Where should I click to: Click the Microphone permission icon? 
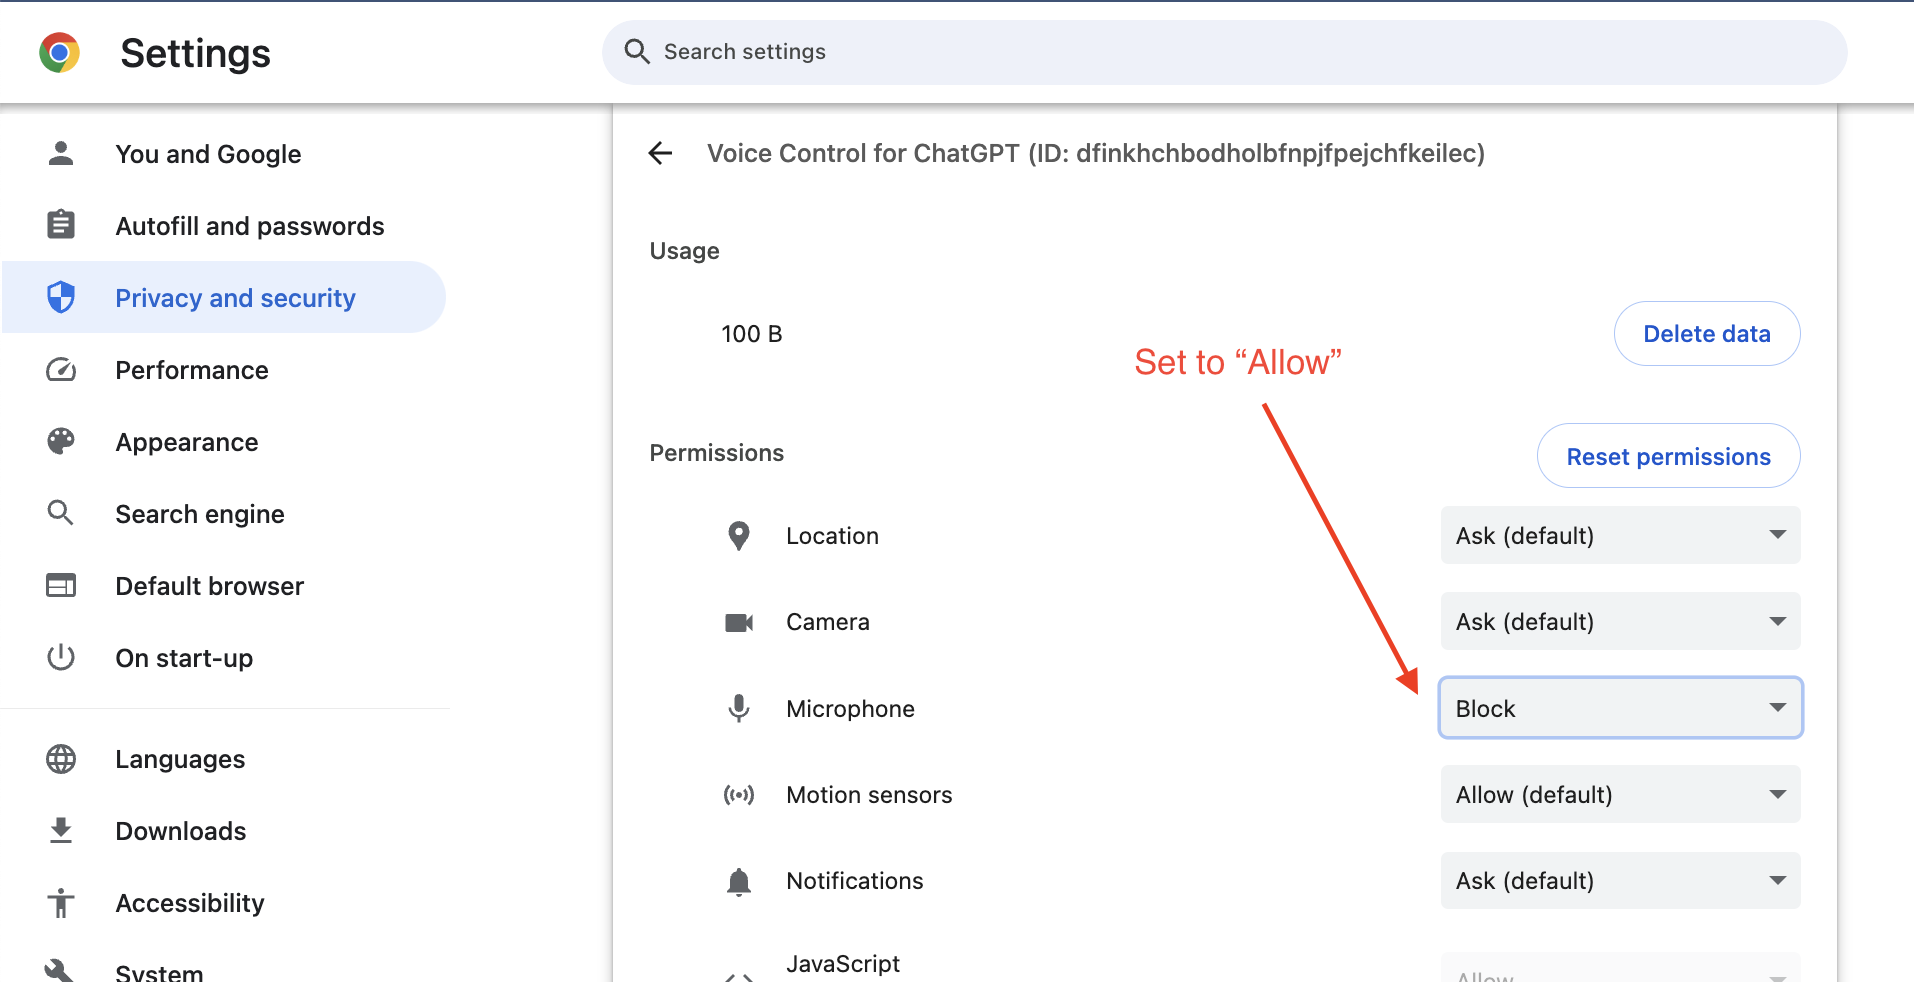739,708
